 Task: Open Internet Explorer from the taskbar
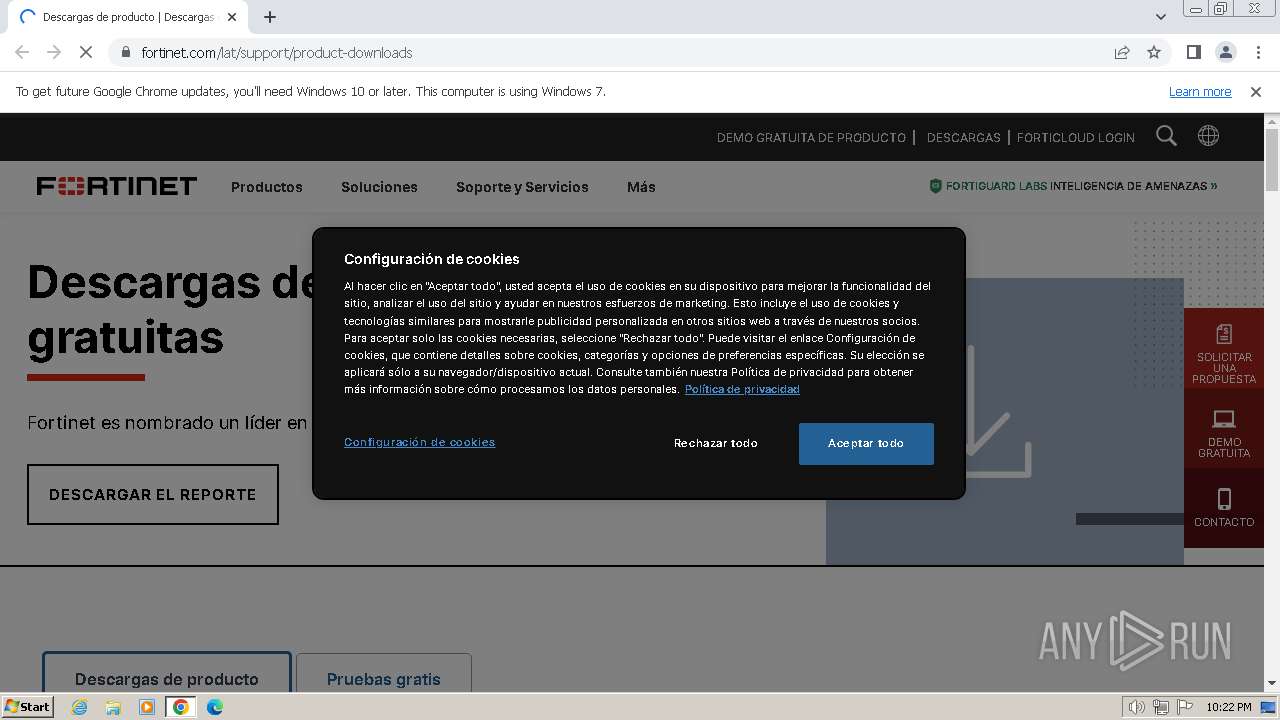click(x=79, y=707)
